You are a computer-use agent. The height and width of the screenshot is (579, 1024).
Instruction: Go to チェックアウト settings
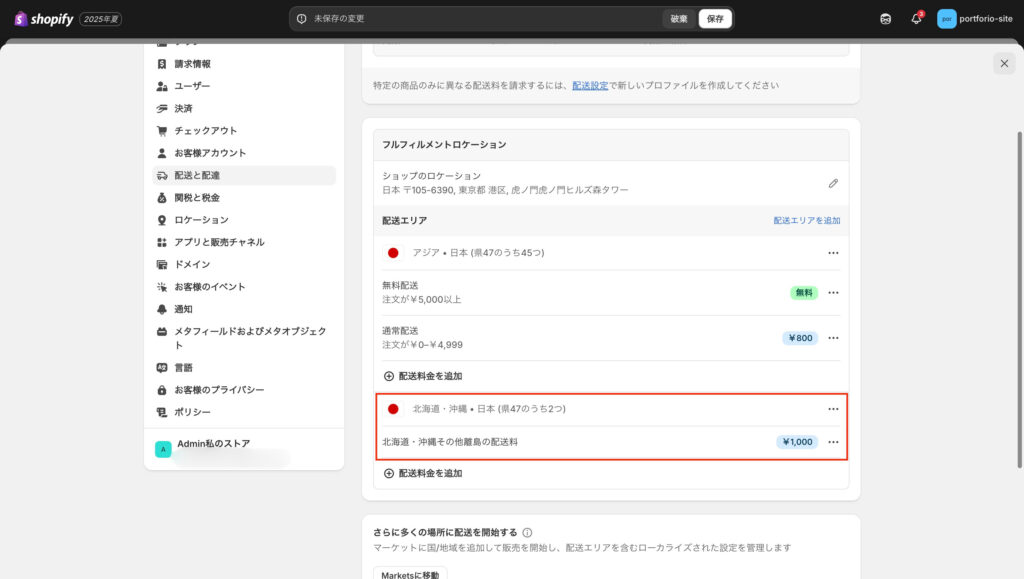[x=205, y=130]
